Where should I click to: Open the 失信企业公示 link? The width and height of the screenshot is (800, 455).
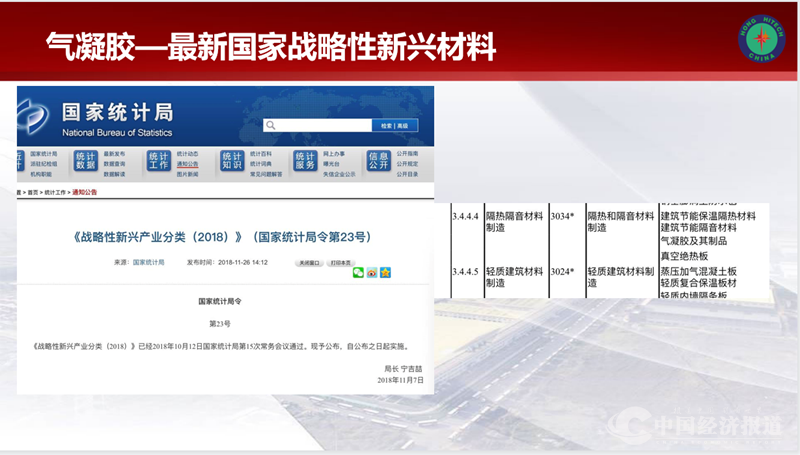click(x=339, y=174)
